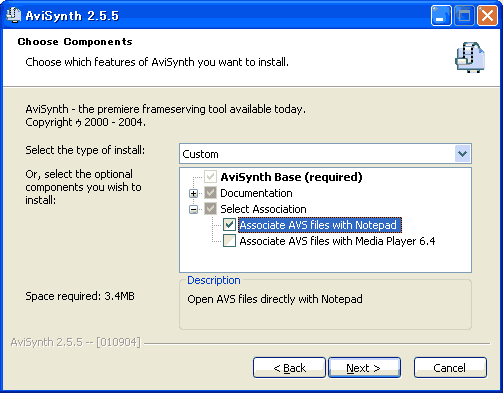The image size is (503, 393).
Task: Click the 'AviSynth 2.5.5 -- [010904]' branding text
Action: pyautogui.click(x=76, y=342)
